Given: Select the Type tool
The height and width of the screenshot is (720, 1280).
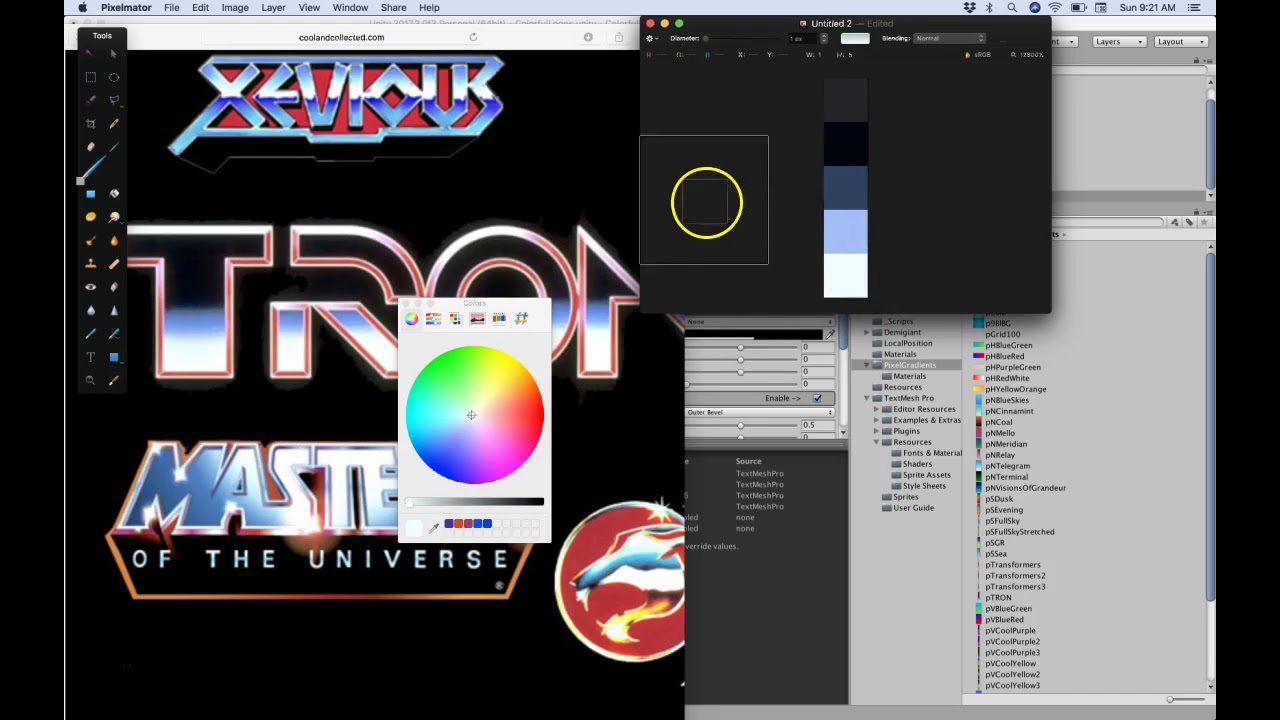Looking at the screenshot, I should [91, 357].
